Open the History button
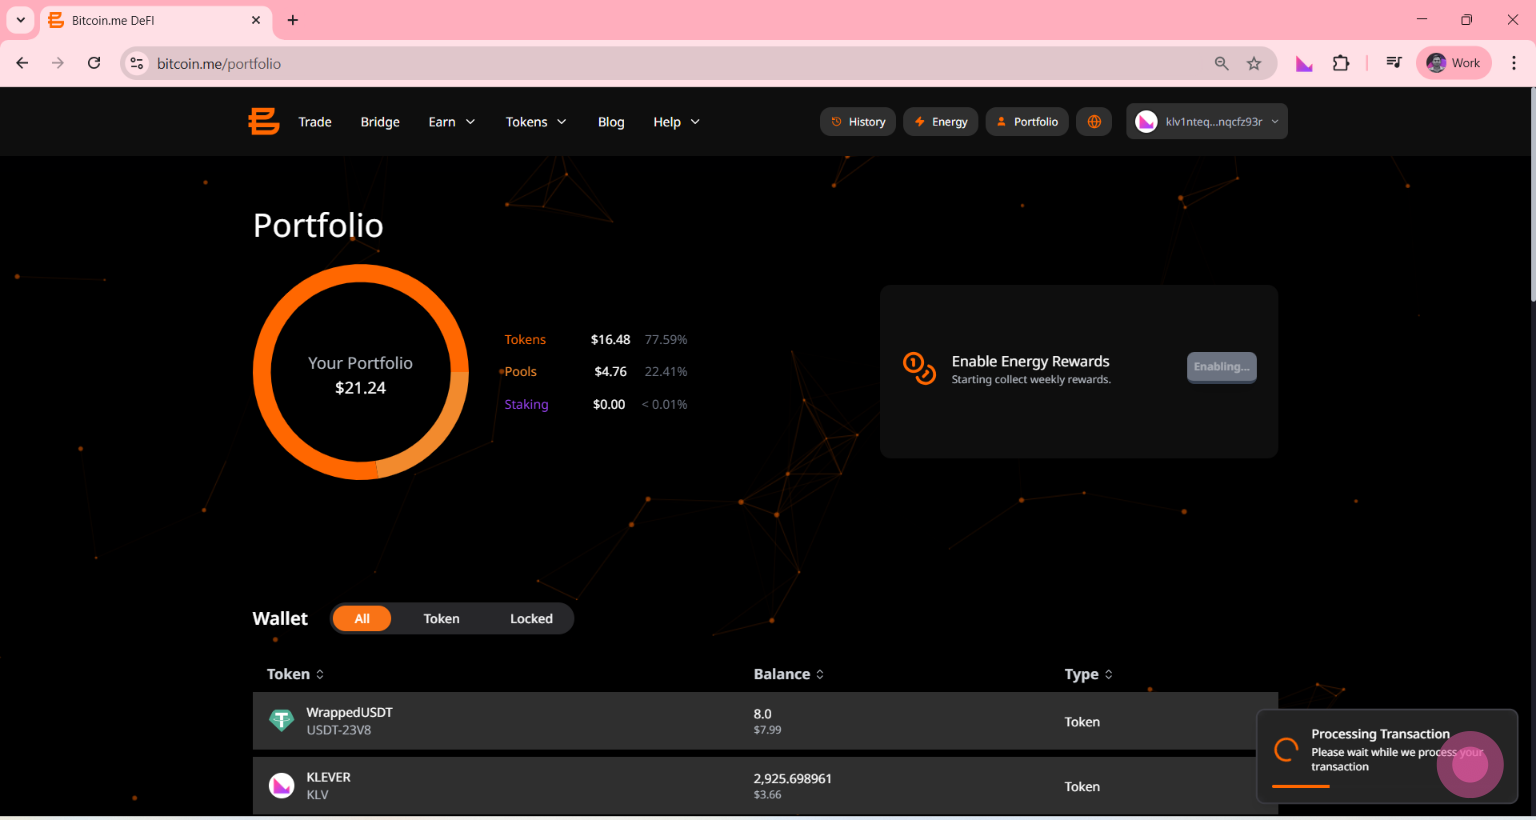The width and height of the screenshot is (1536, 820). coord(858,122)
